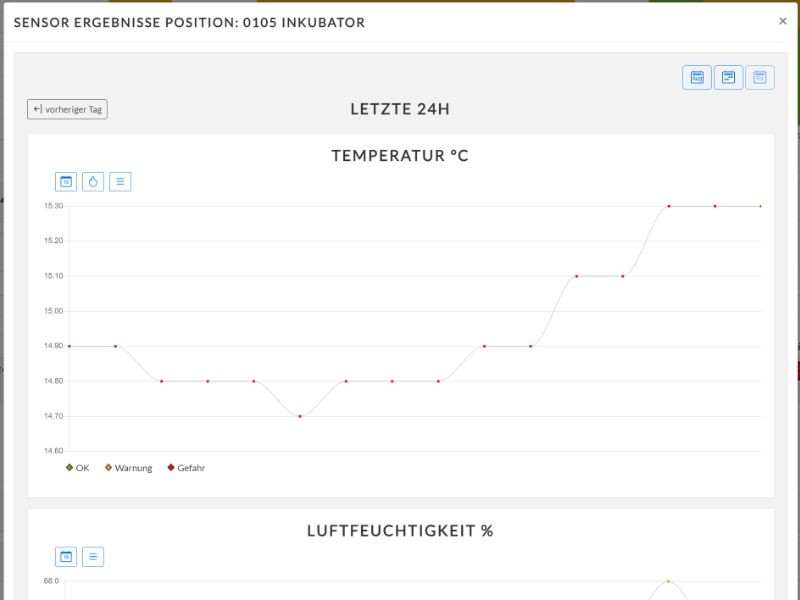Select a 15.10 plateau data point
800x600 pixels.
coord(577,275)
